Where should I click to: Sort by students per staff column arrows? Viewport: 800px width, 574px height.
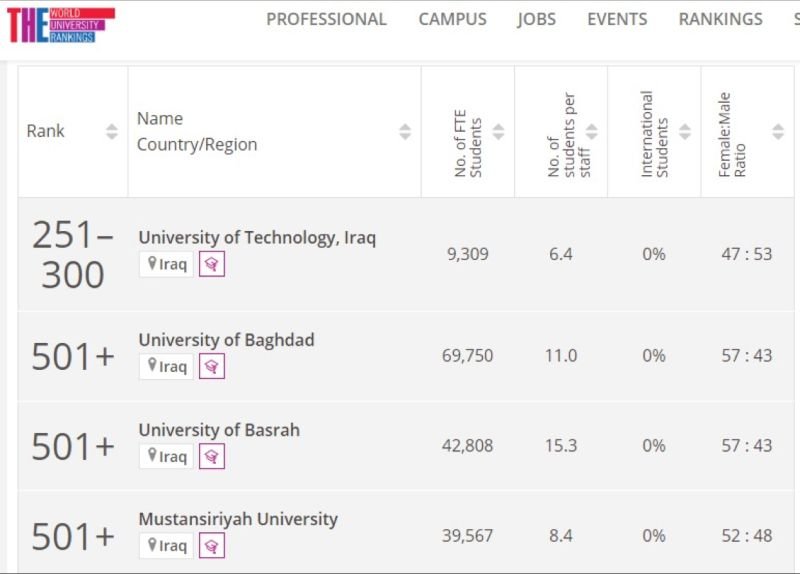[591, 131]
